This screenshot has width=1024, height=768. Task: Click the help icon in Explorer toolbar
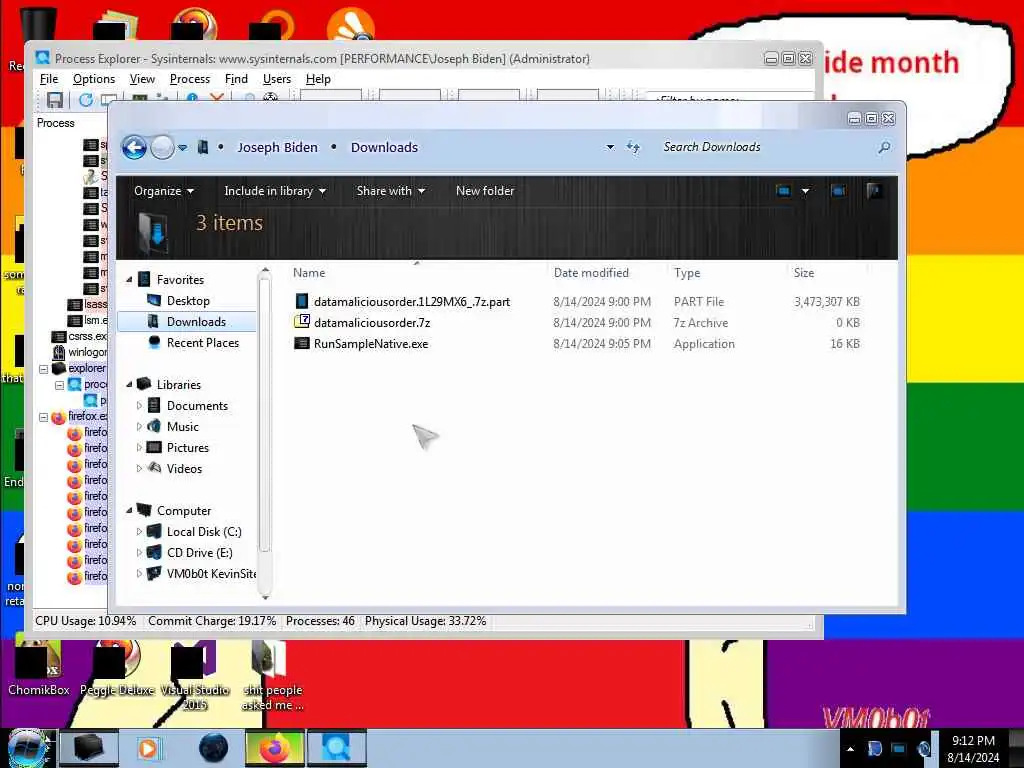pos(874,191)
